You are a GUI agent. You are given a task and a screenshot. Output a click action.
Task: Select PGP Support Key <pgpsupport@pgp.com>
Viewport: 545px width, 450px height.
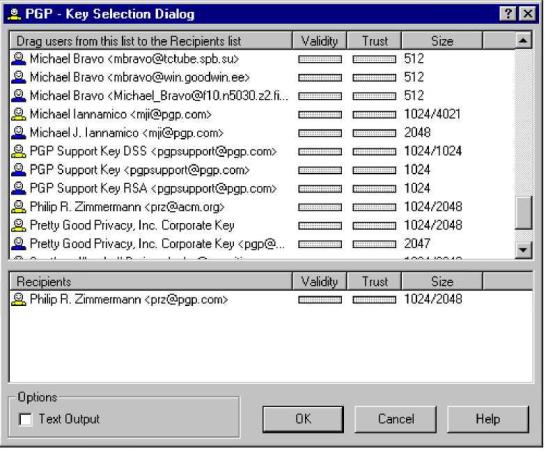[140, 170]
